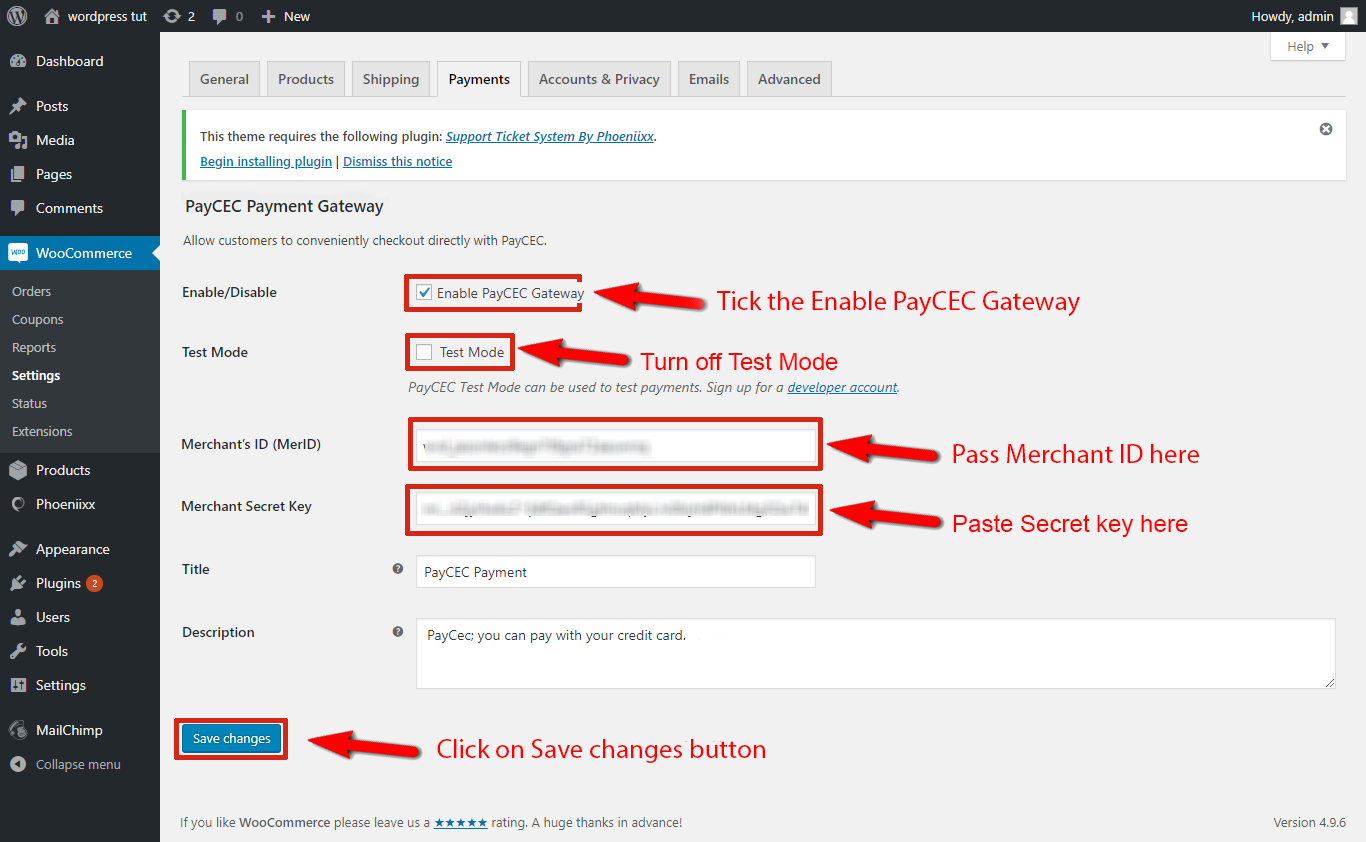
Task: Open the New content dropdown in admin bar
Action: coord(286,16)
